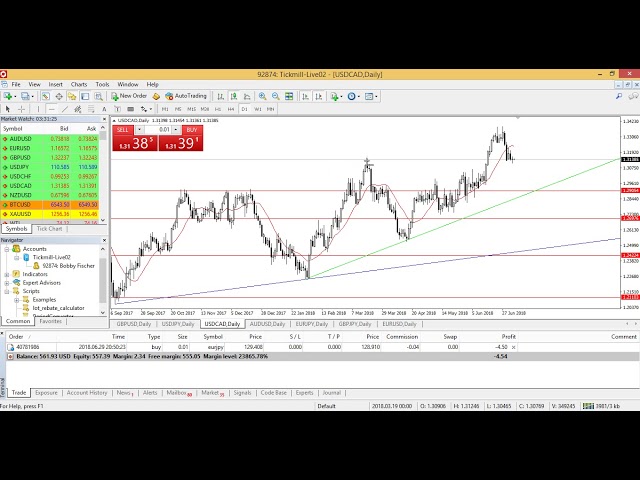
Task: Click the lot size volume field
Action: [x=165, y=129]
